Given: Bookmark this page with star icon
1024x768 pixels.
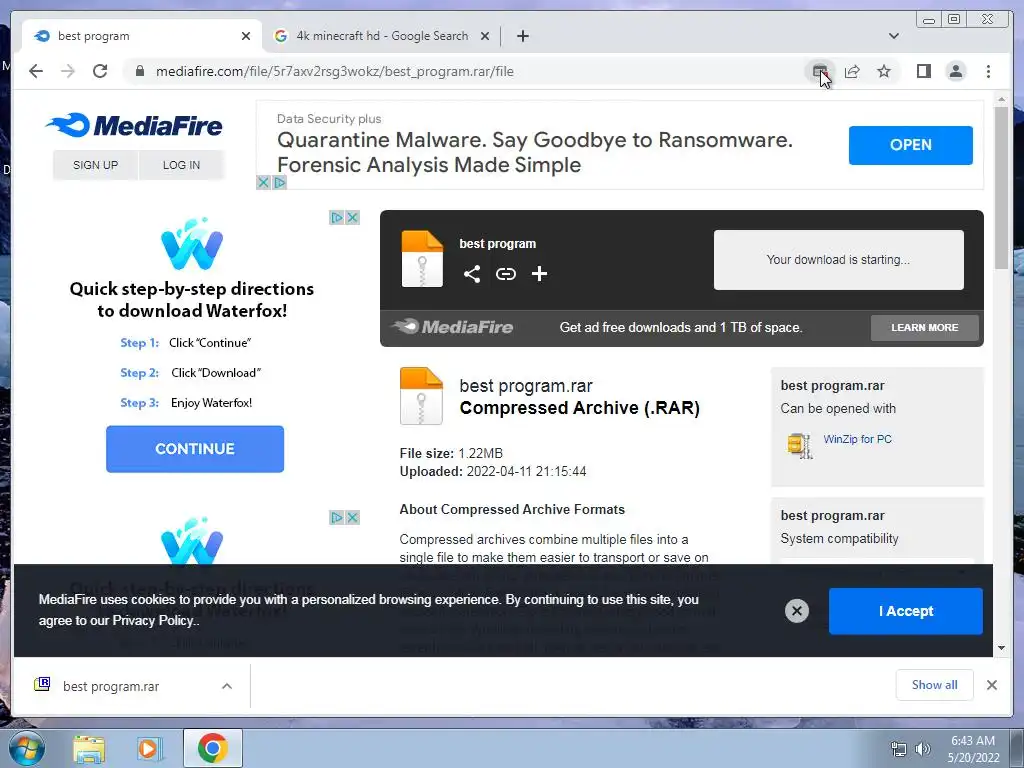Looking at the screenshot, I should 884,71.
